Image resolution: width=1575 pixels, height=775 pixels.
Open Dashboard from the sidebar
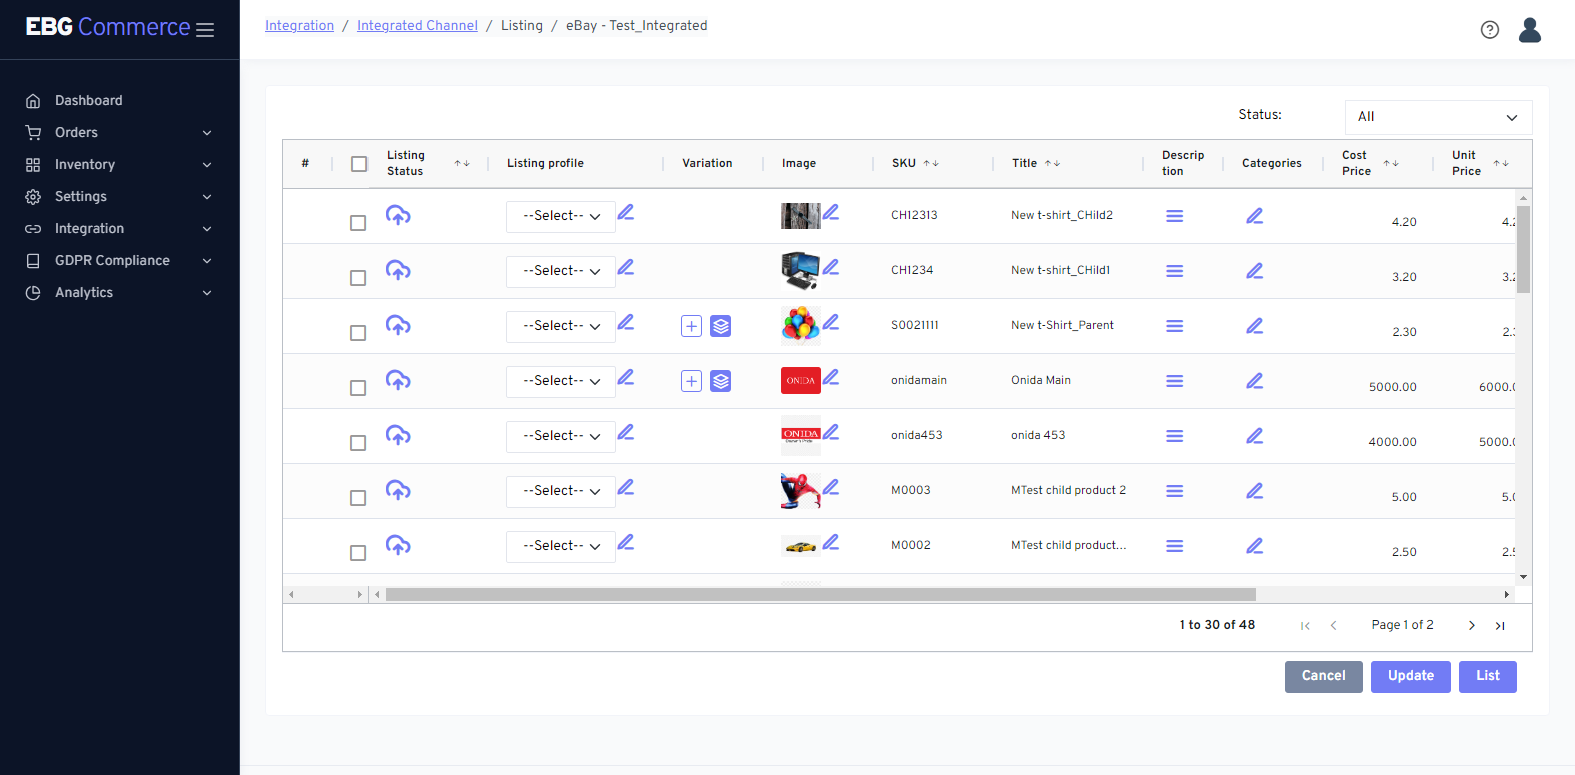(89, 101)
